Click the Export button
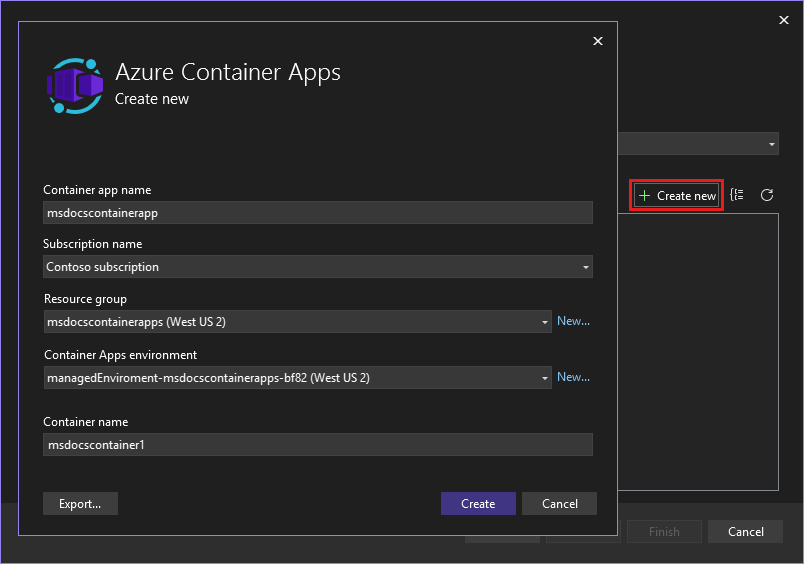The image size is (804, 564). tap(81, 503)
